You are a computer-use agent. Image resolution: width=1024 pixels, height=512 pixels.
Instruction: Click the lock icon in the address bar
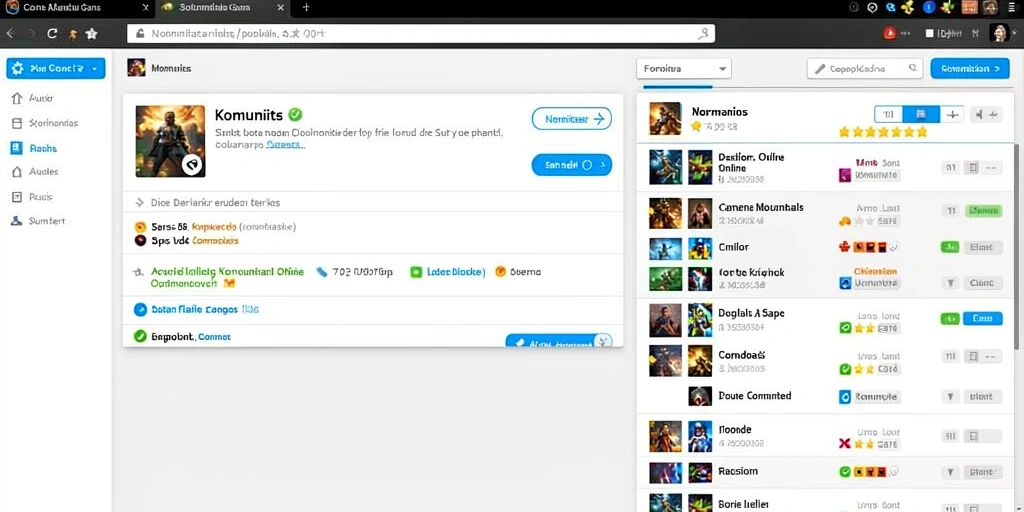pyautogui.click(x=138, y=33)
